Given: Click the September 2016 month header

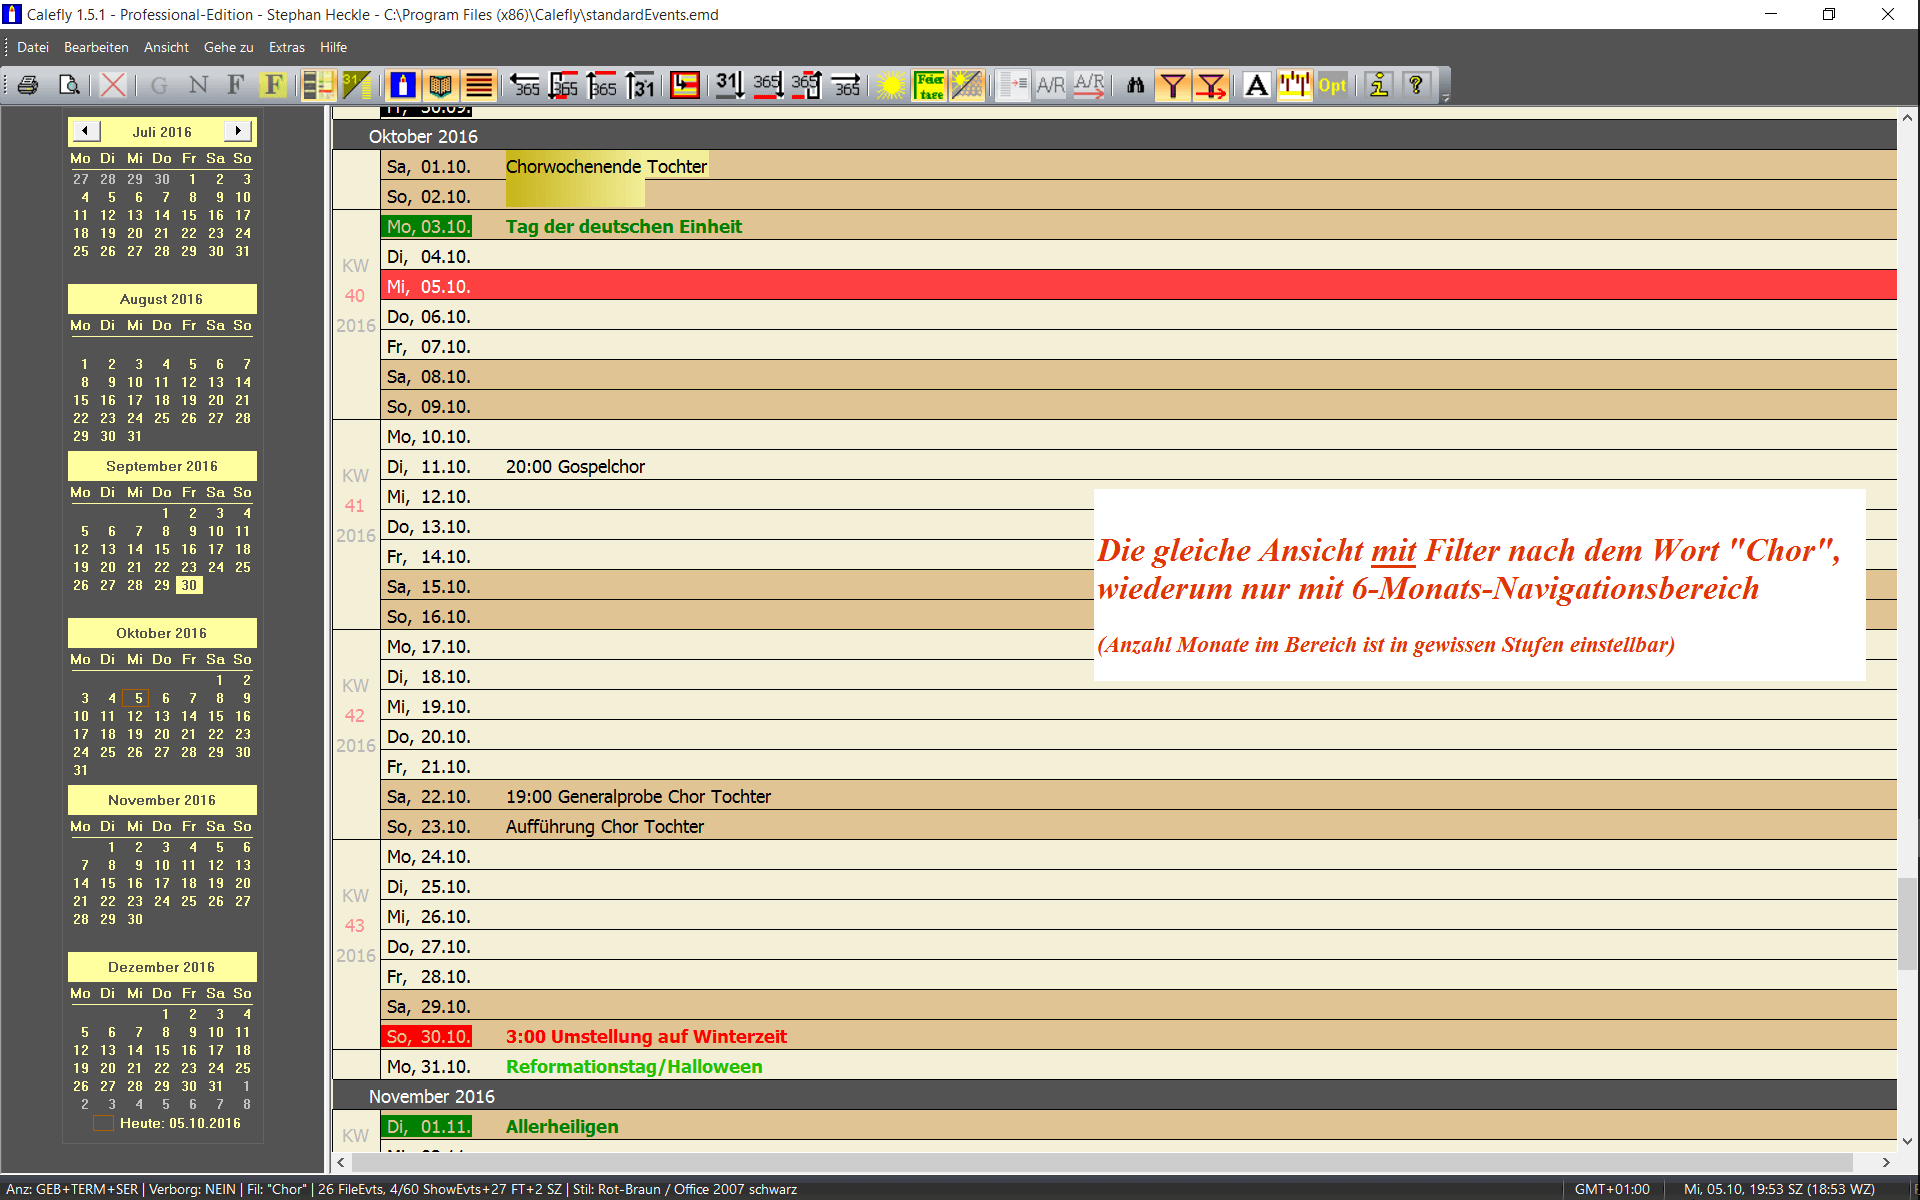Looking at the screenshot, I should (162, 466).
